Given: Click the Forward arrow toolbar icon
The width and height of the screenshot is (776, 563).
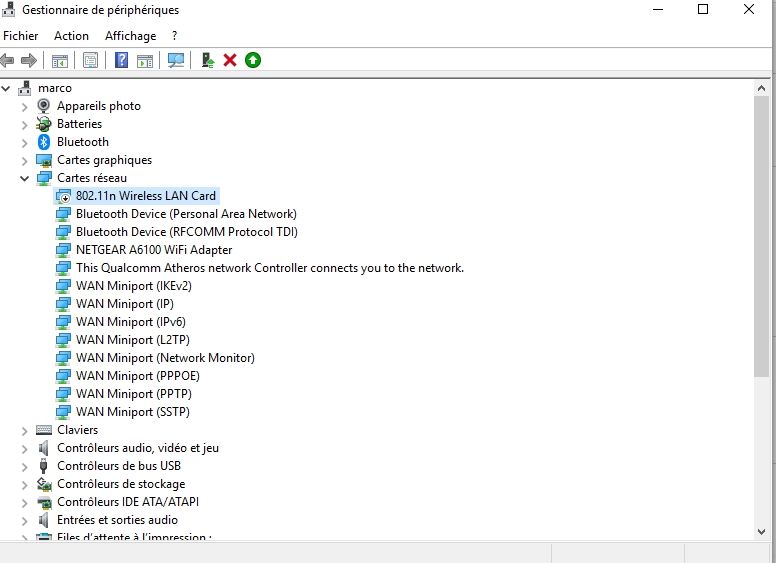Looking at the screenshot, I should (29, 60).
